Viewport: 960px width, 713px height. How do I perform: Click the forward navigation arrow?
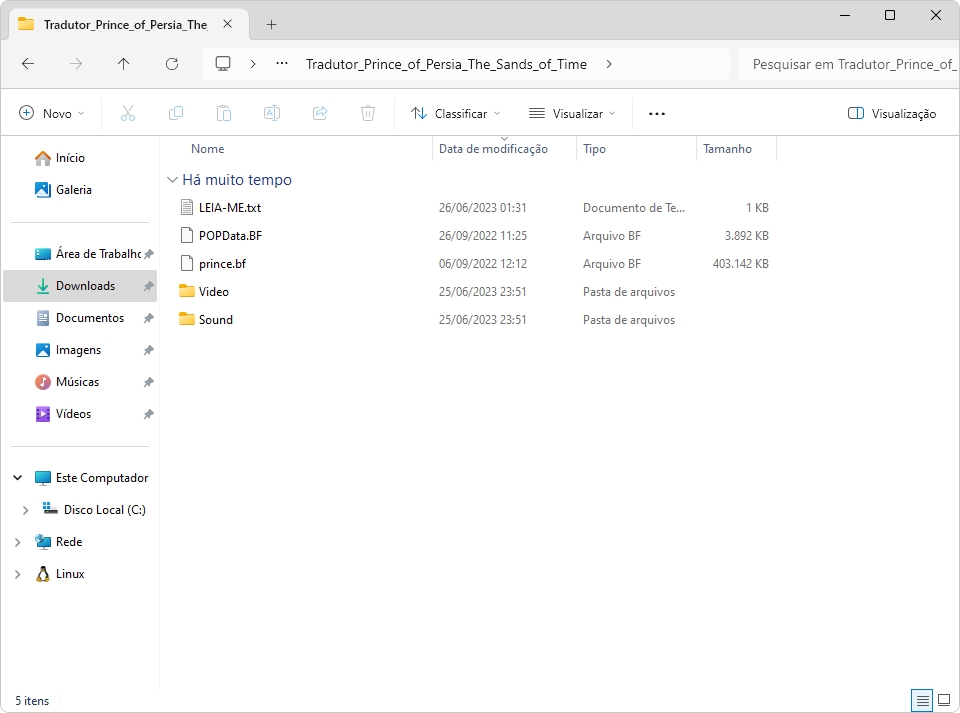(76, 64)
